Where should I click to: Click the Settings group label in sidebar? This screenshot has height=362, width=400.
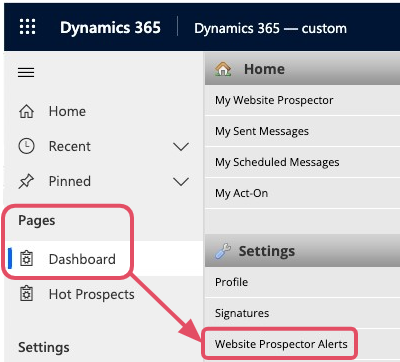(x=44, y=347)
